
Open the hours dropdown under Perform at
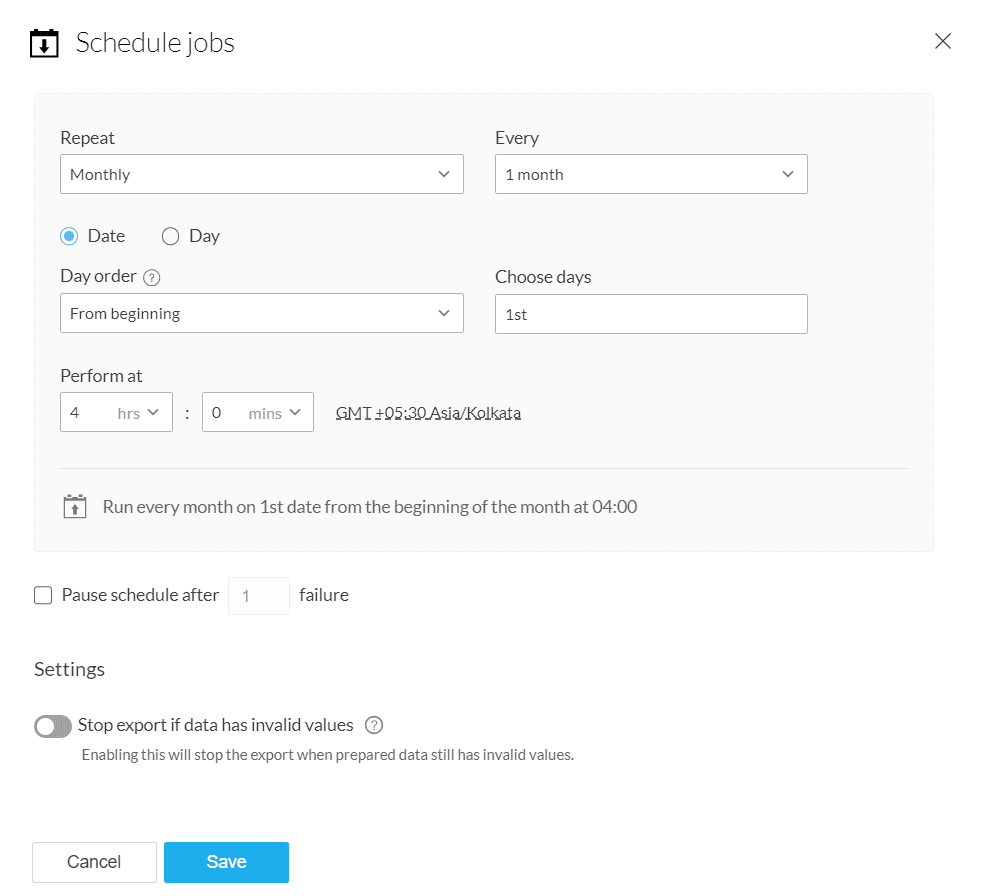coord(116,412)
